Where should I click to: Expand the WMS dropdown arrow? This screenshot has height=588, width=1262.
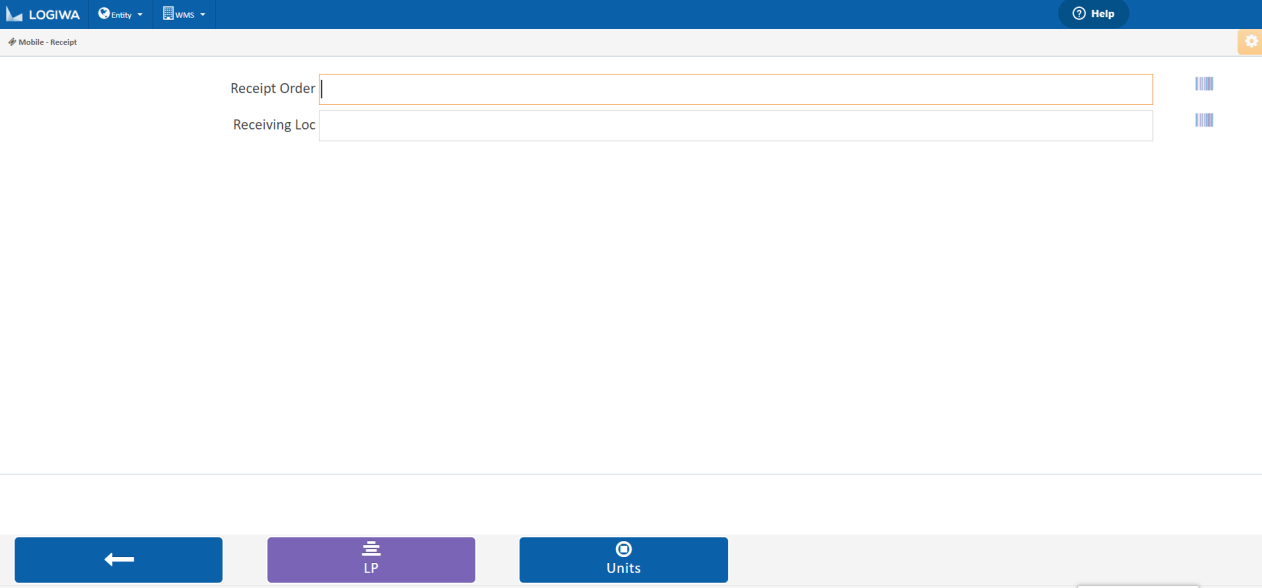tap(203, 15)
